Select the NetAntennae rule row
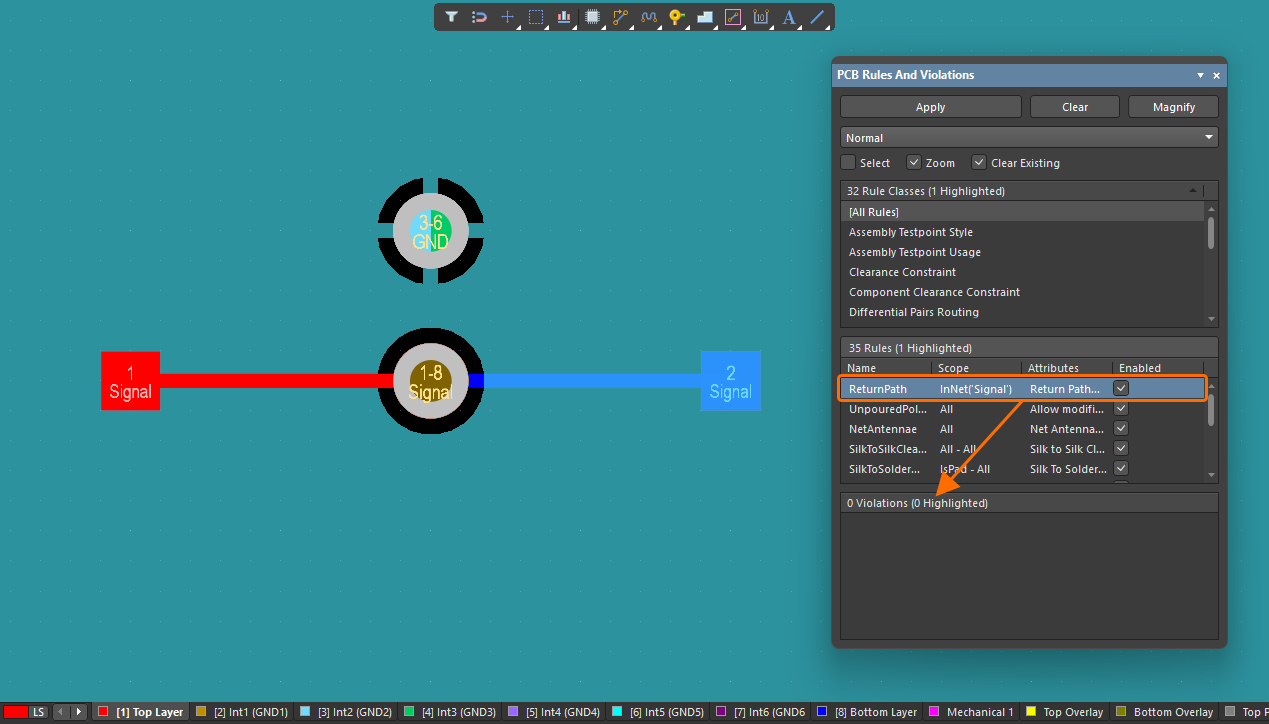1269x724 pixels. coord(1022,429)
